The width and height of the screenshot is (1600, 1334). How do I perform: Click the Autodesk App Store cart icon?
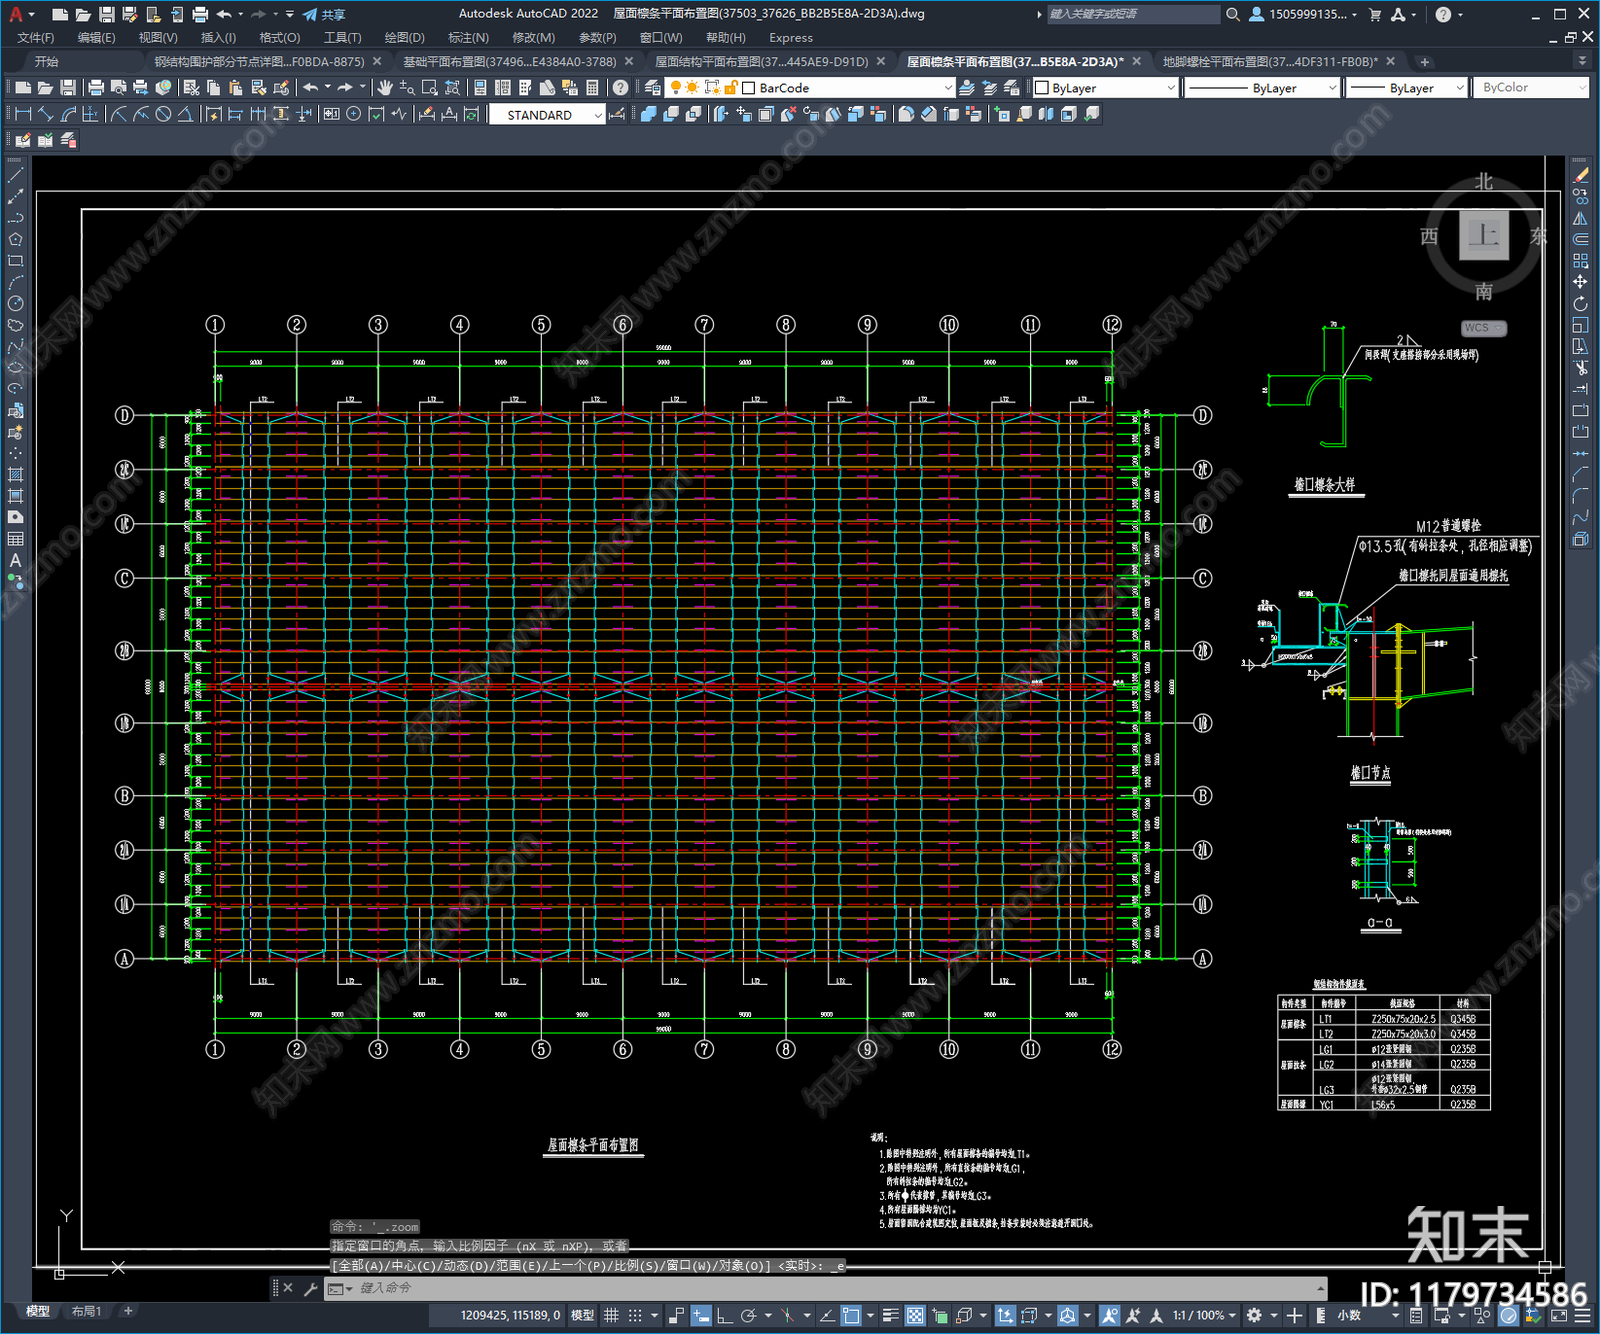1375,14
